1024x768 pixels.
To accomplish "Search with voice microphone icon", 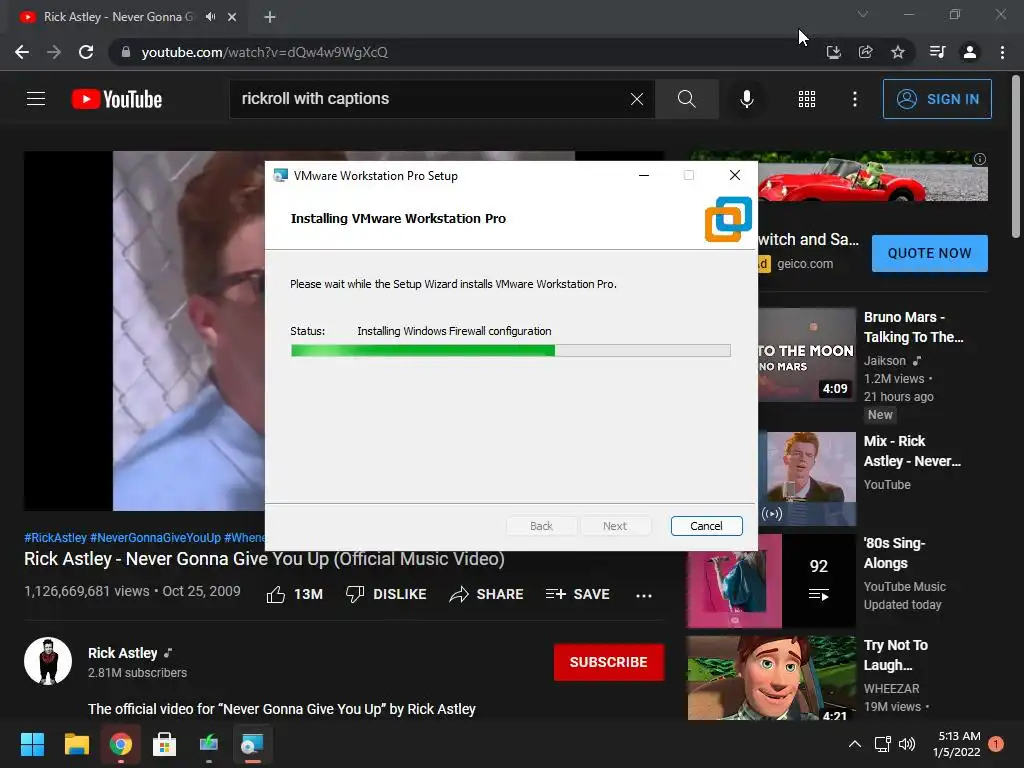I will [x=746, y=99].
